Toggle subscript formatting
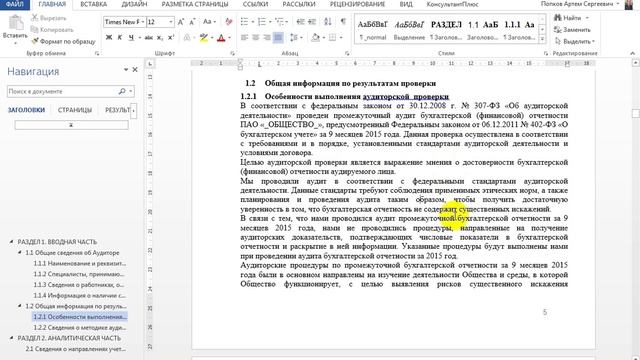 tap(160, 38)
